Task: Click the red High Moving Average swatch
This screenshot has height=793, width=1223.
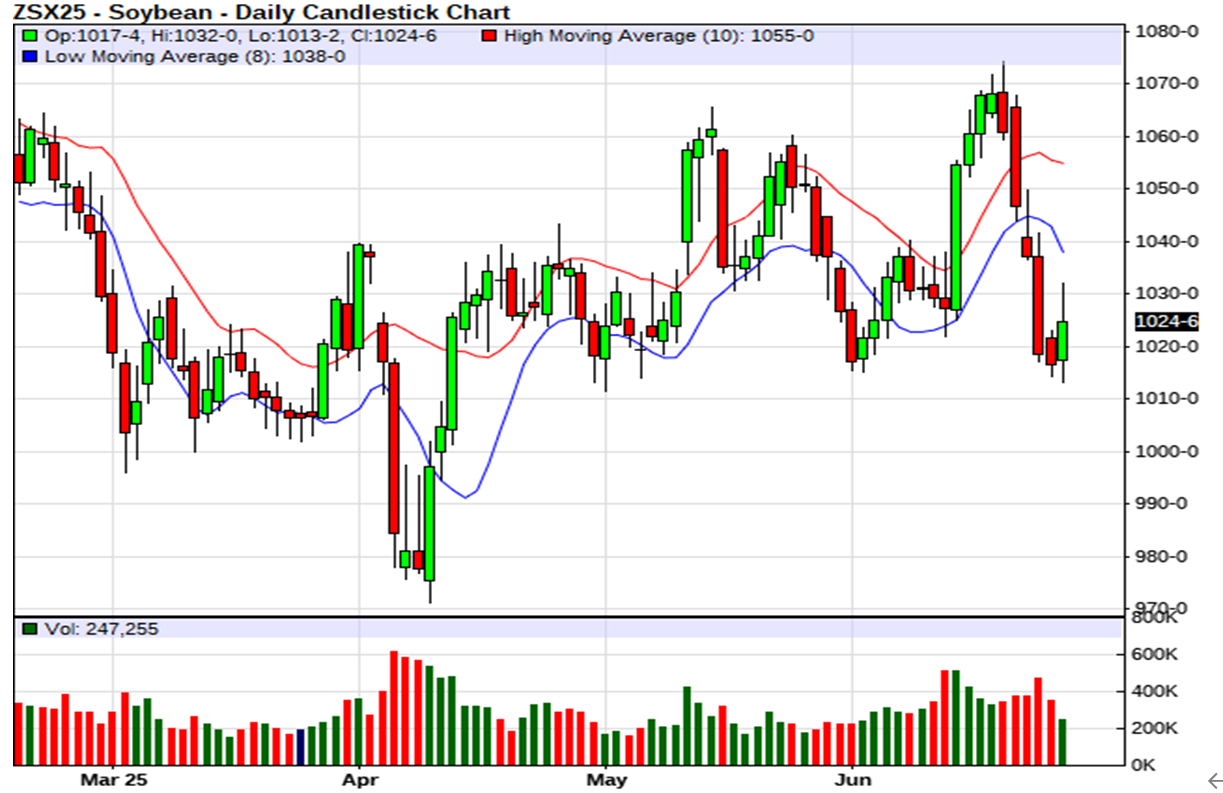Action: pyautogui.click(x=490, y=36)
